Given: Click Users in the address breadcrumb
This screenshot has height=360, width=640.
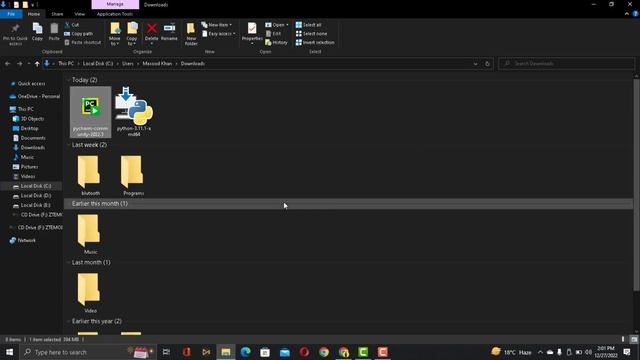Looking at the screenshot, I should [x=128, y=64].
